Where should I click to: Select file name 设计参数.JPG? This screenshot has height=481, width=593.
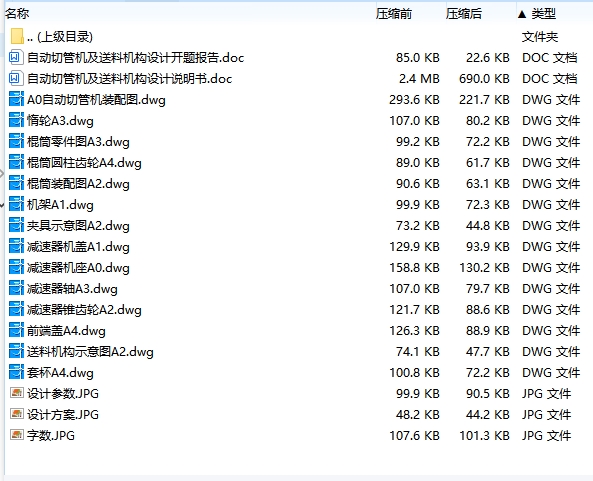coord(63,394)
